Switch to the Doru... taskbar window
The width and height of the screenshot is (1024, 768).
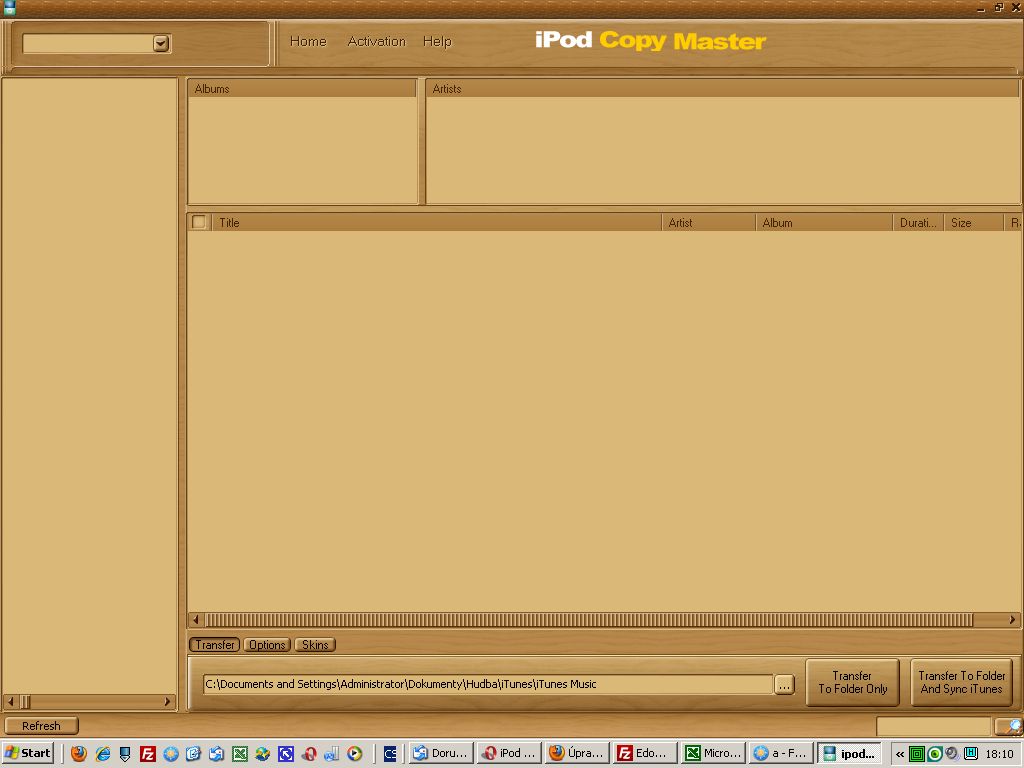(440, 753)
